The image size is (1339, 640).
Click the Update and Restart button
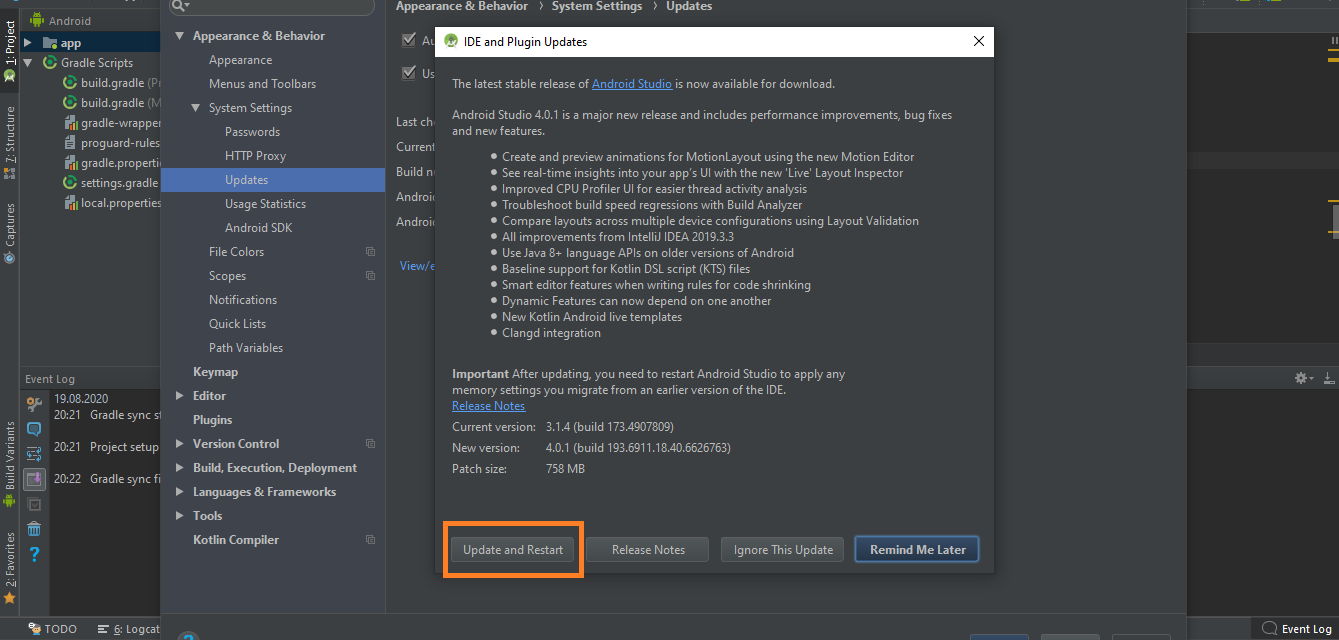513,549
